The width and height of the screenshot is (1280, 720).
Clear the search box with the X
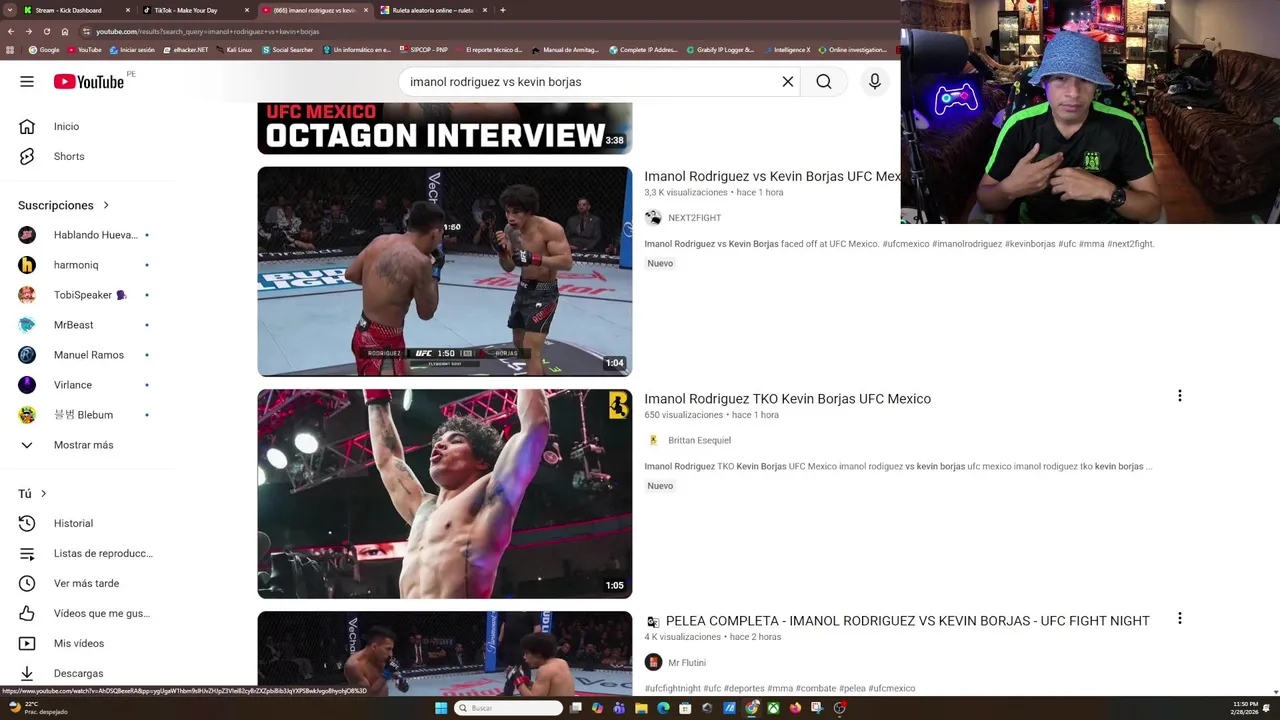coord(788,82)
